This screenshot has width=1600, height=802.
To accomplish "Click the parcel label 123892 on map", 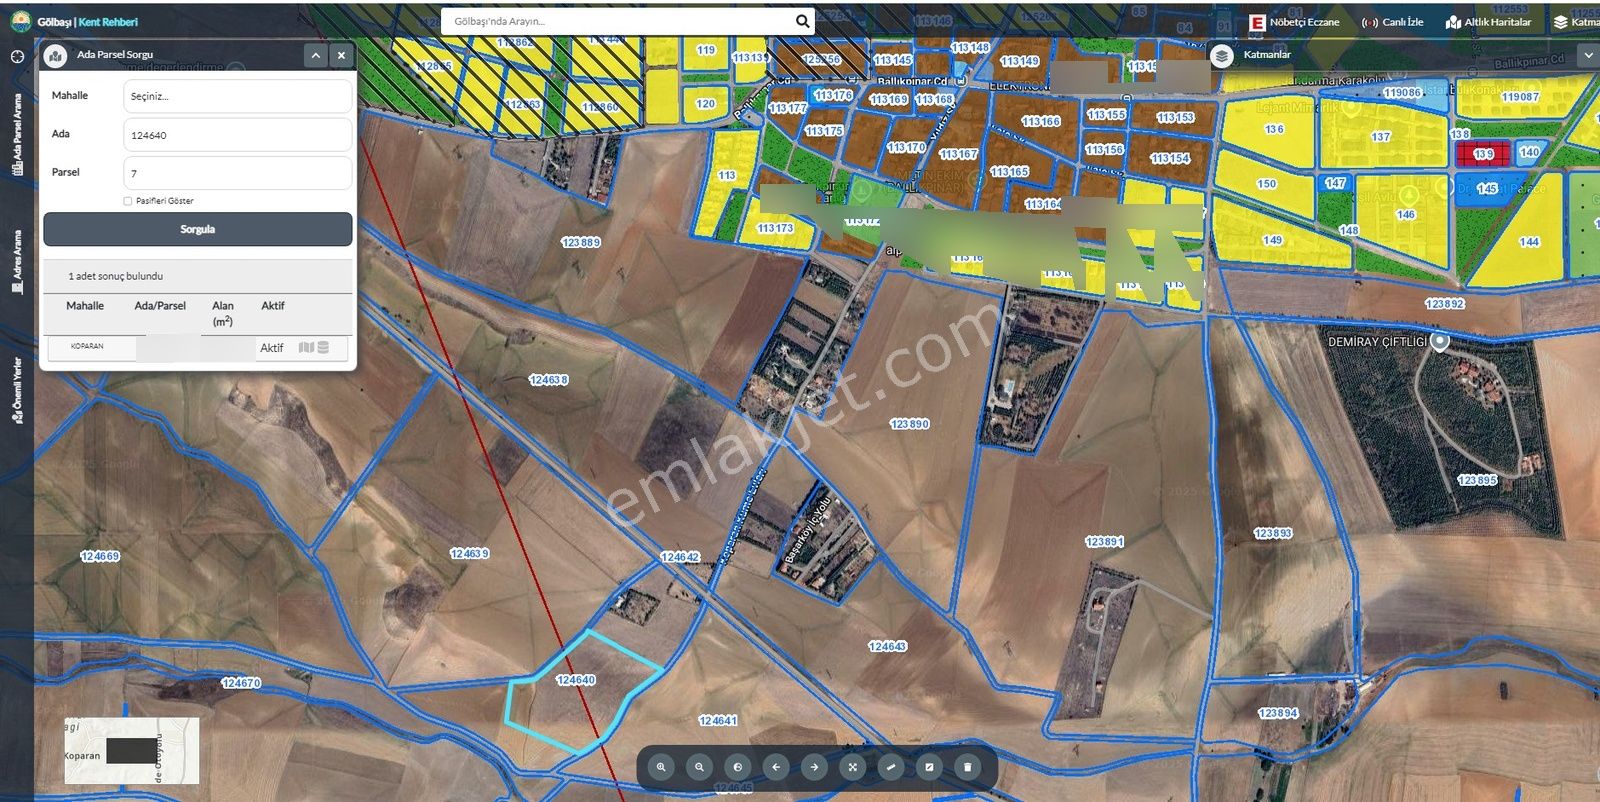I will (1445, 303).
